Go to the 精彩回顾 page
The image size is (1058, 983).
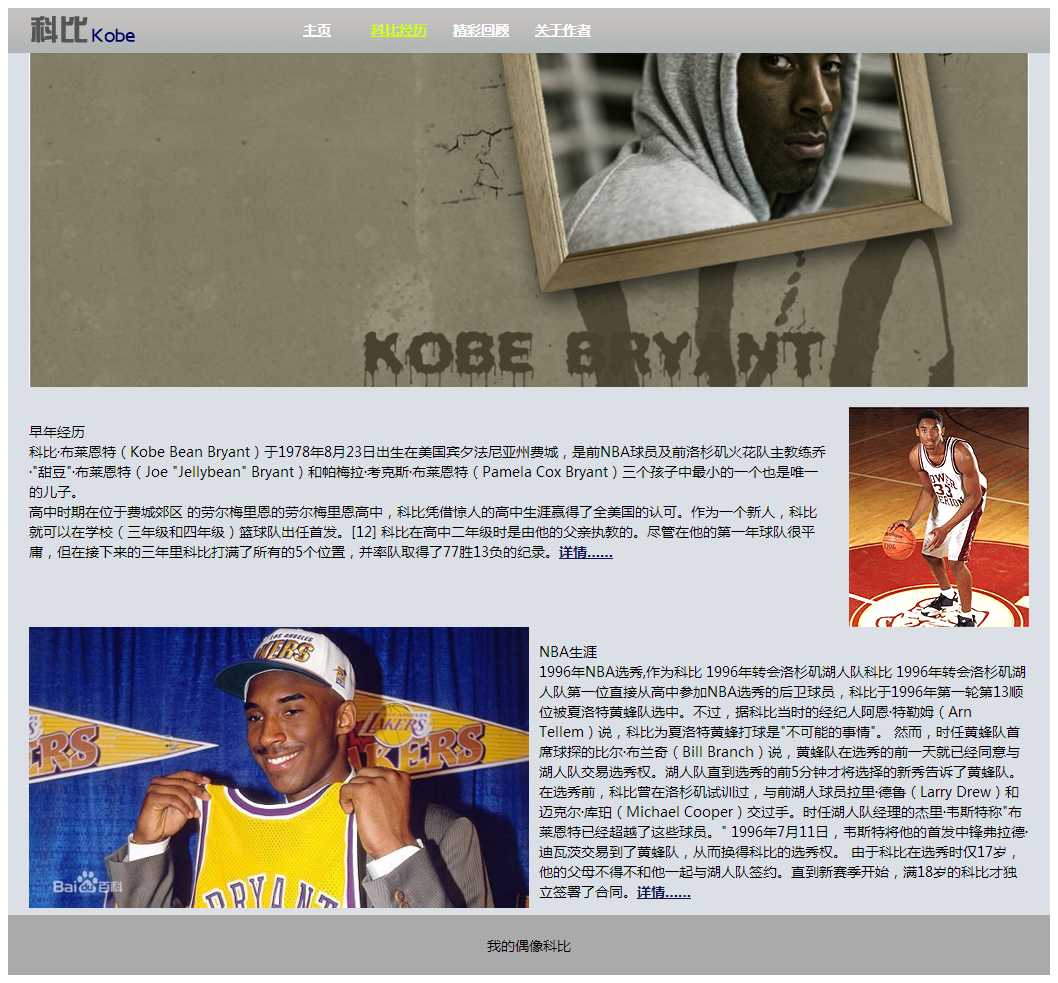pyautogui.click(x=480, y=31)
